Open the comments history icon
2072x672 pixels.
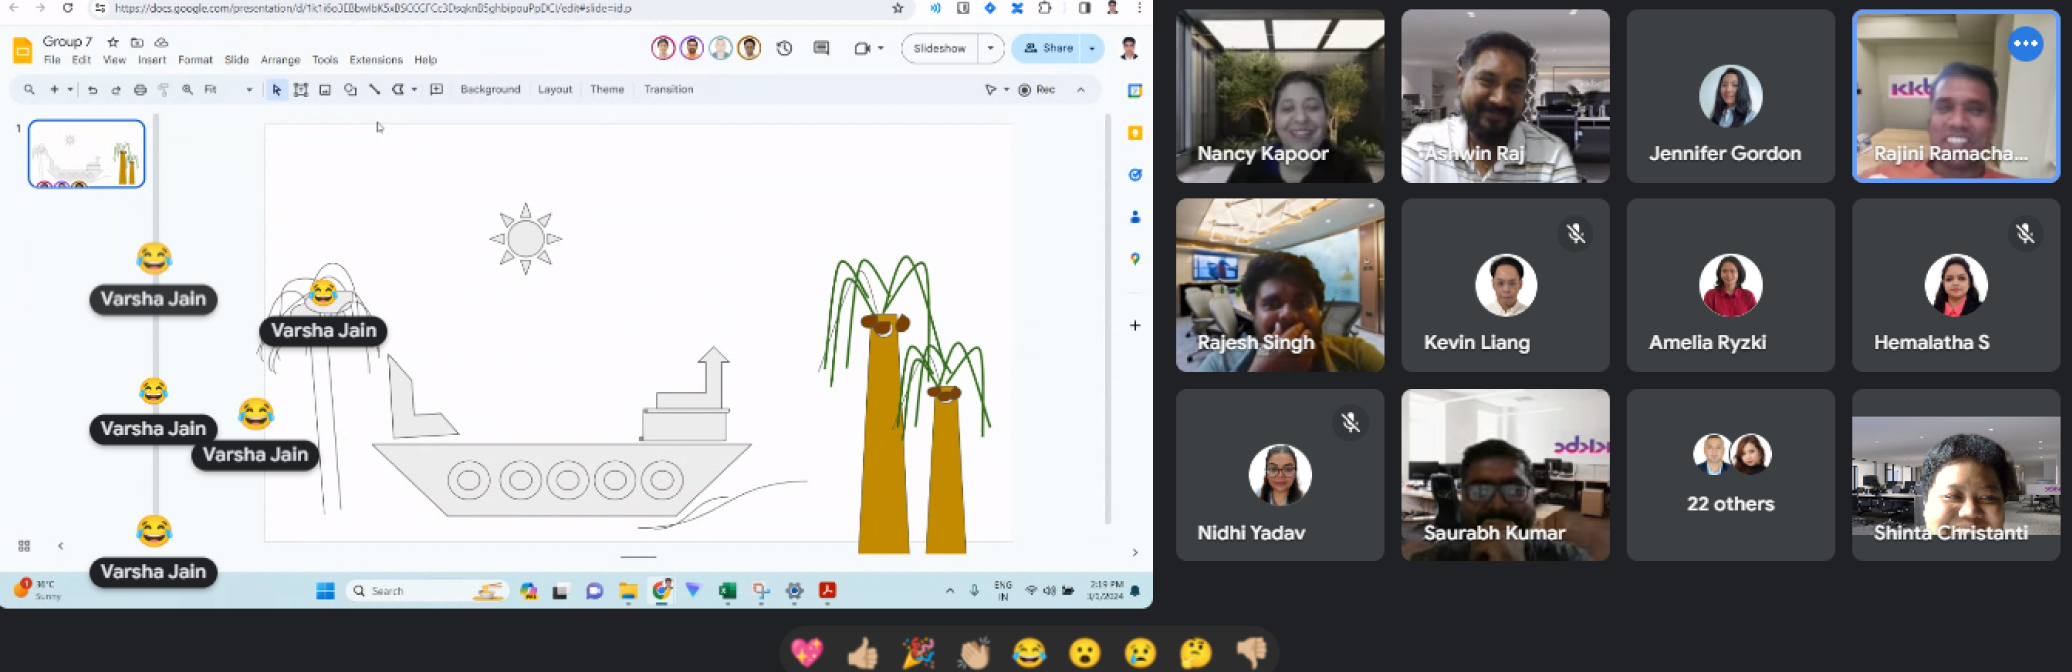click(x=821, y=48)
